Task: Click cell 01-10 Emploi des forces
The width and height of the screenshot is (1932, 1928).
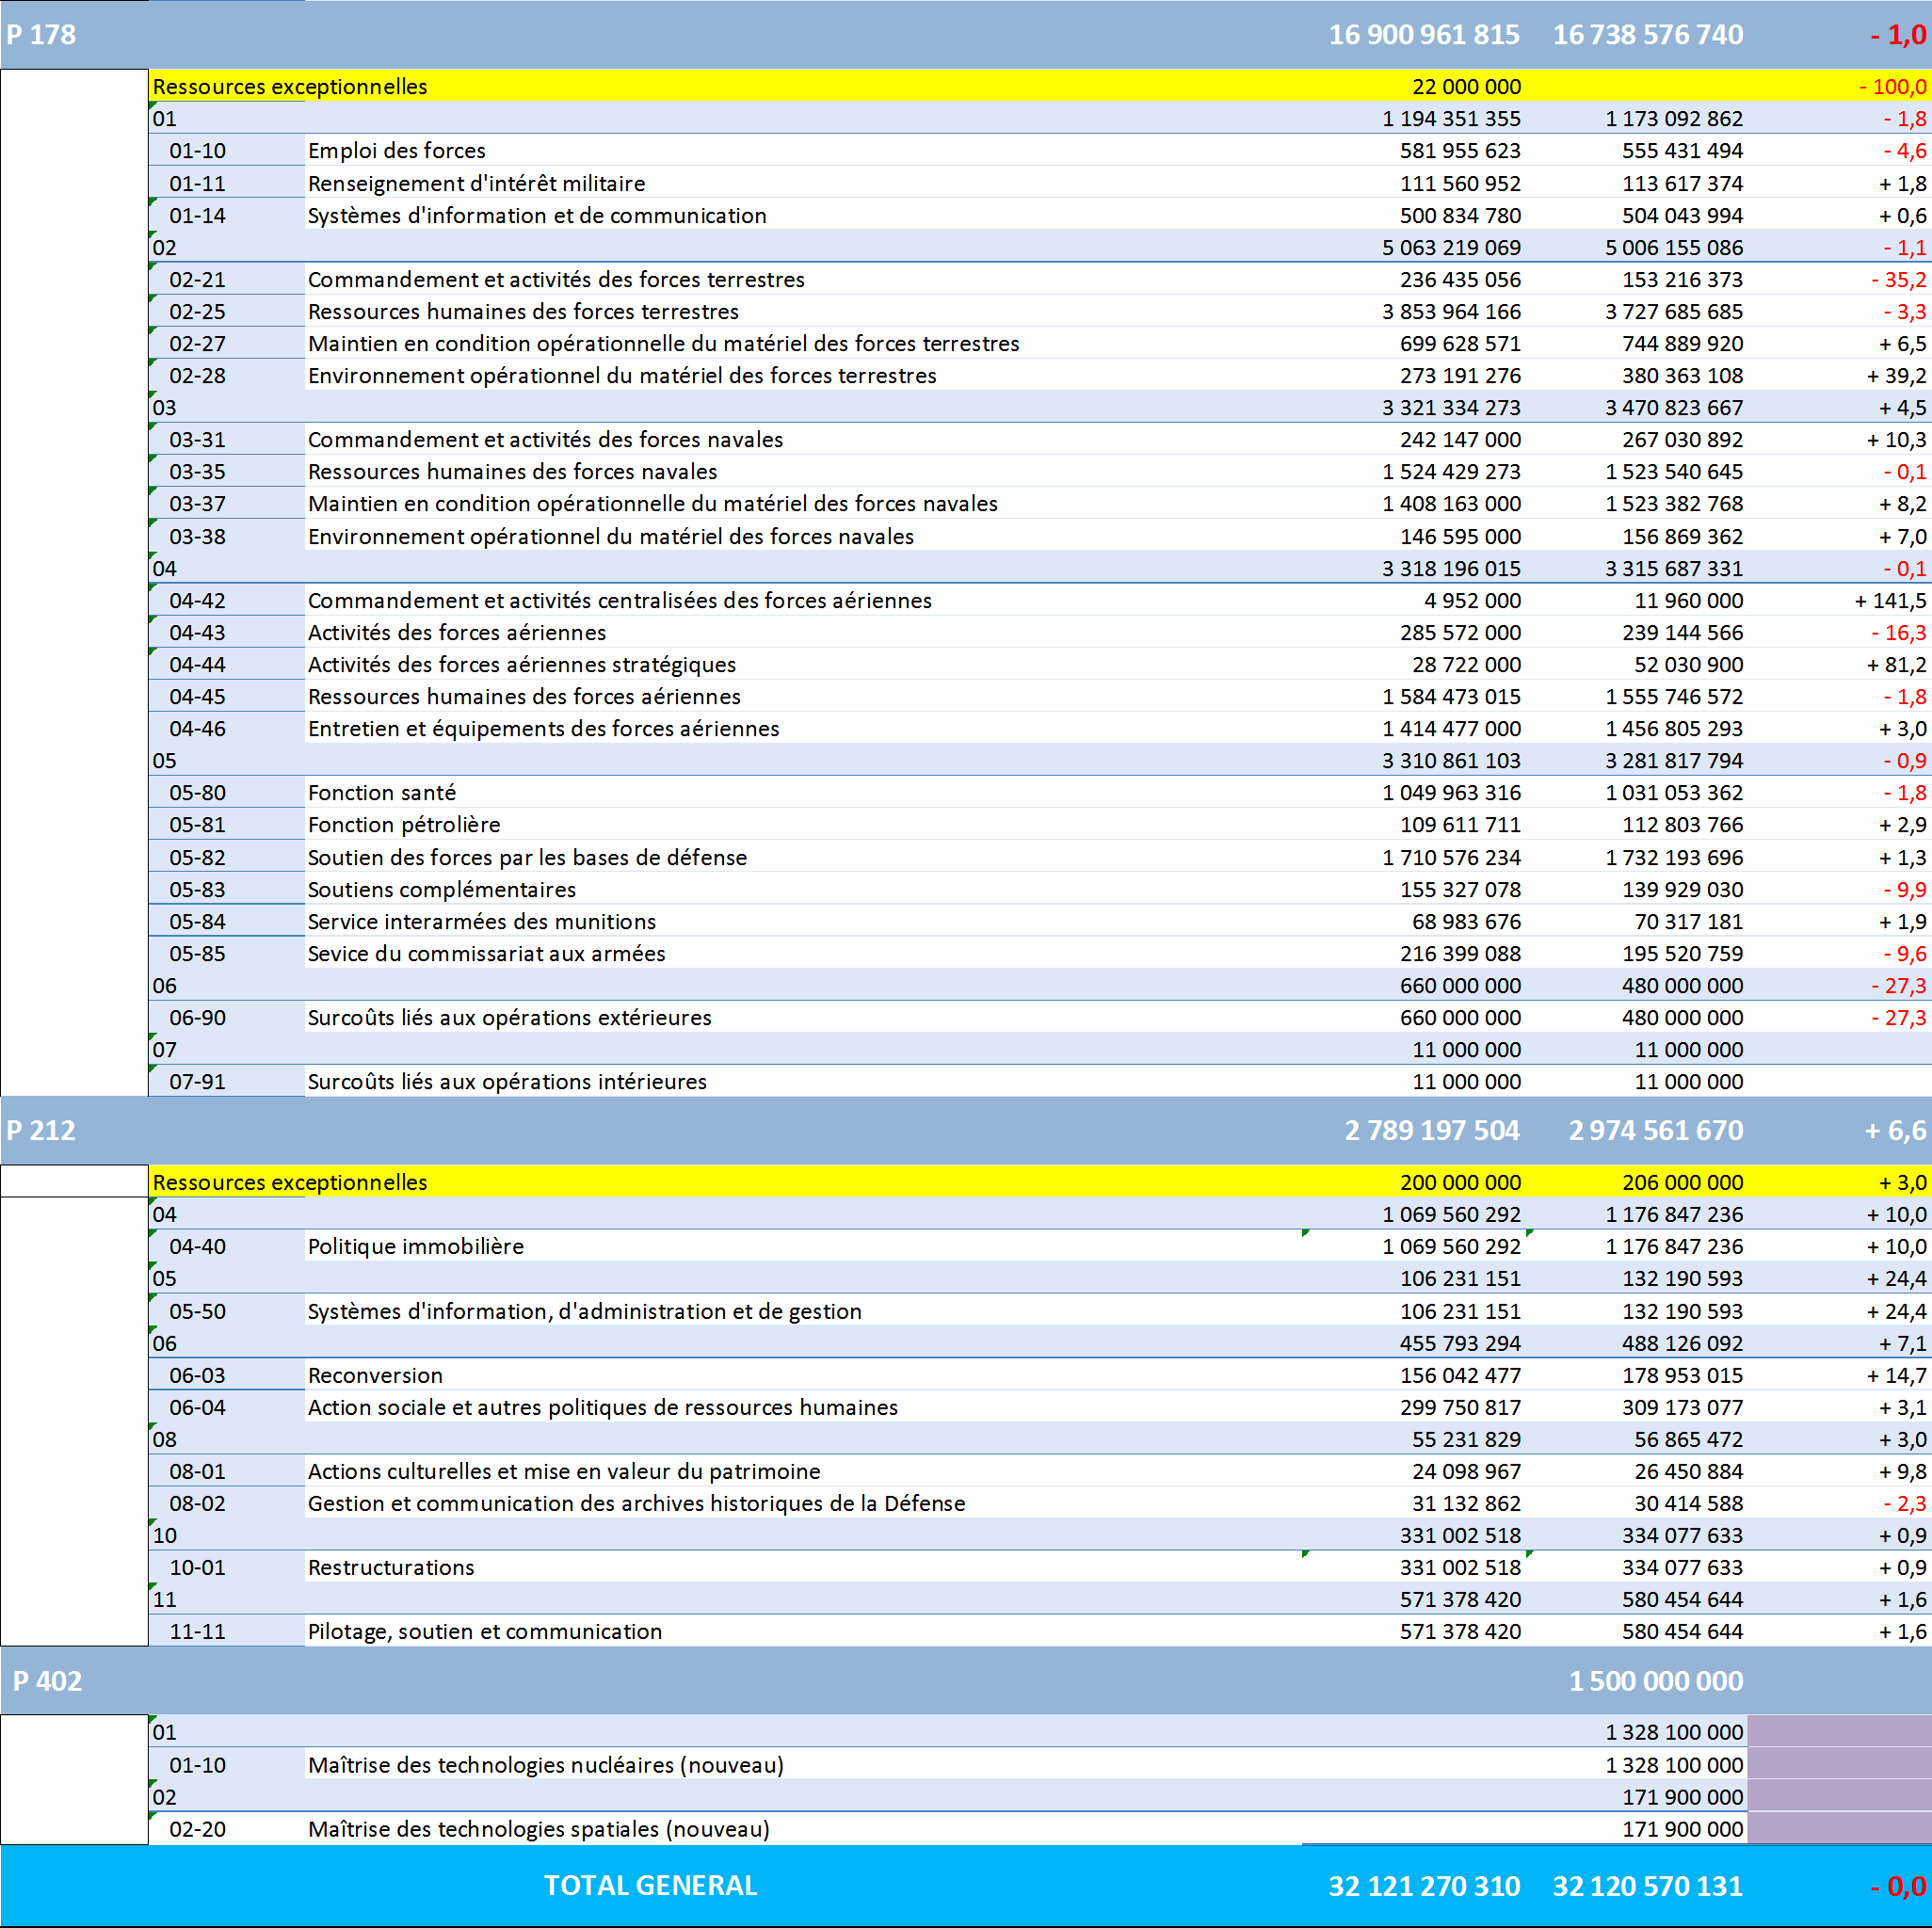Action: tap(396, 151)
